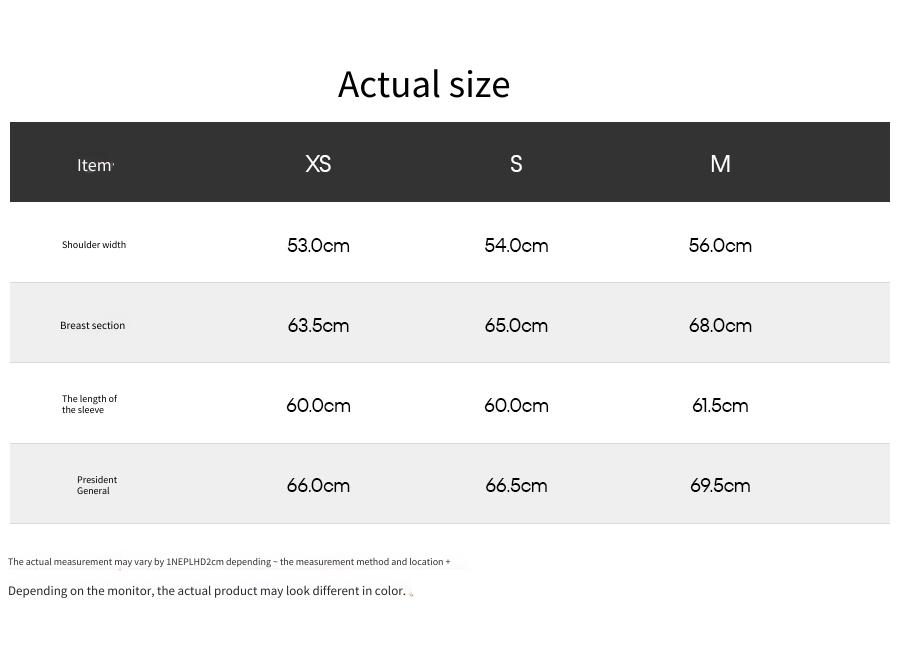Click the 63.5cm breast section value
Viewport: 900px width, 645px height.
pyautogui.click(x=318, y=326)
